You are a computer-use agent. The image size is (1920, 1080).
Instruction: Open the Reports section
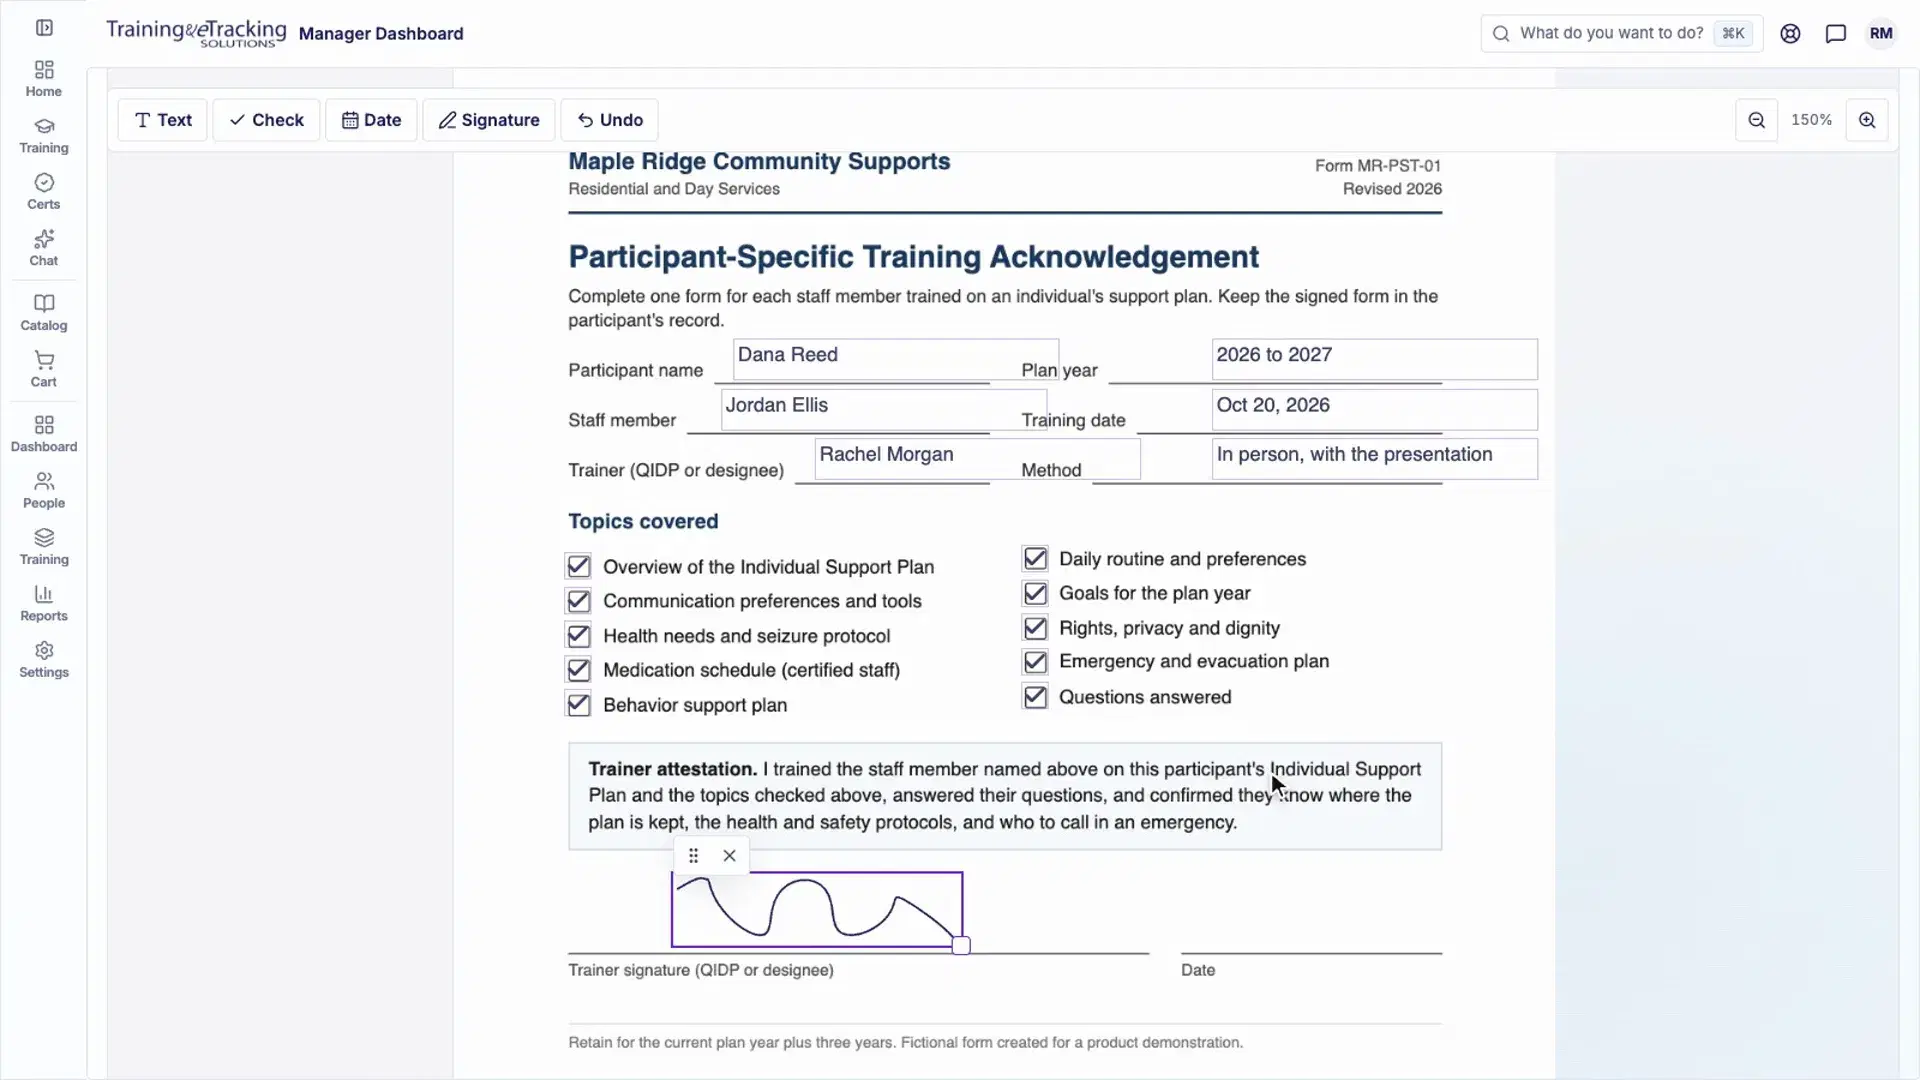click(44, 604)
